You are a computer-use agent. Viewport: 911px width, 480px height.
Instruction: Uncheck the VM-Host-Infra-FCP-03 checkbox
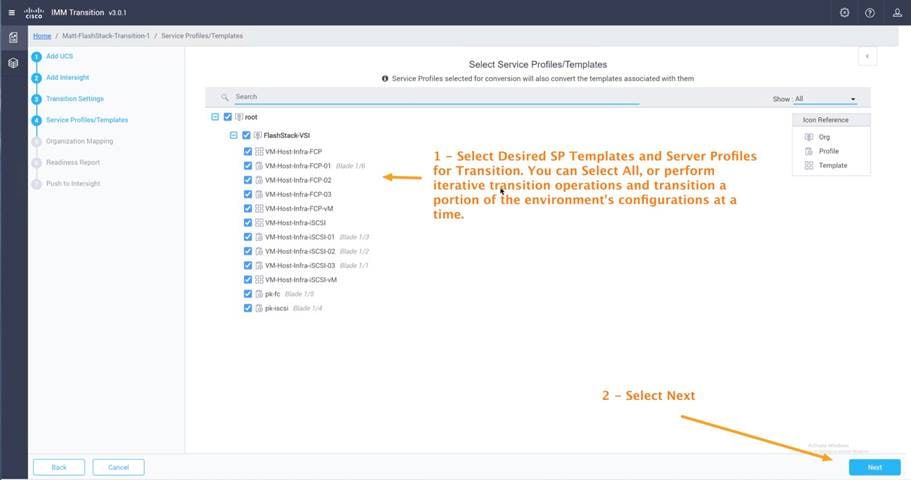tap(248, 194)
